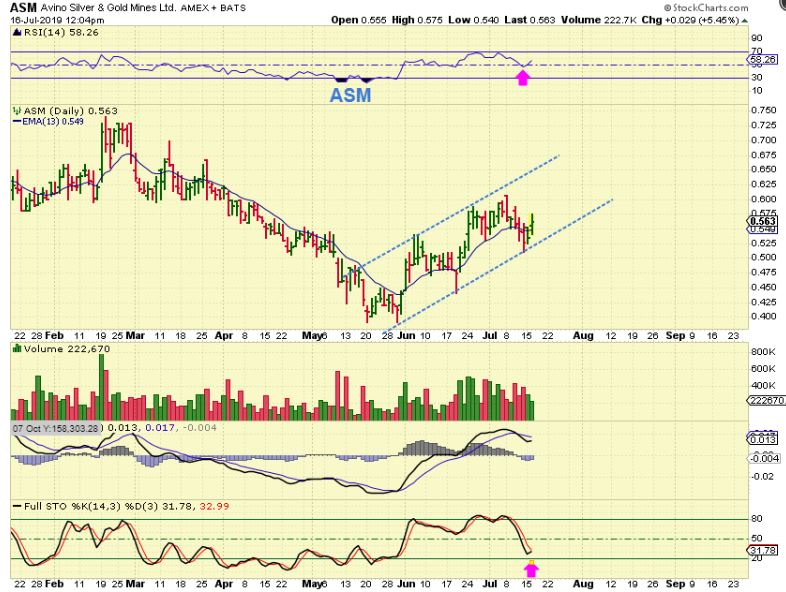Screen dimensions: 786x592
Task: Click the Full STO black line swatch
Action: click(17, 506)
